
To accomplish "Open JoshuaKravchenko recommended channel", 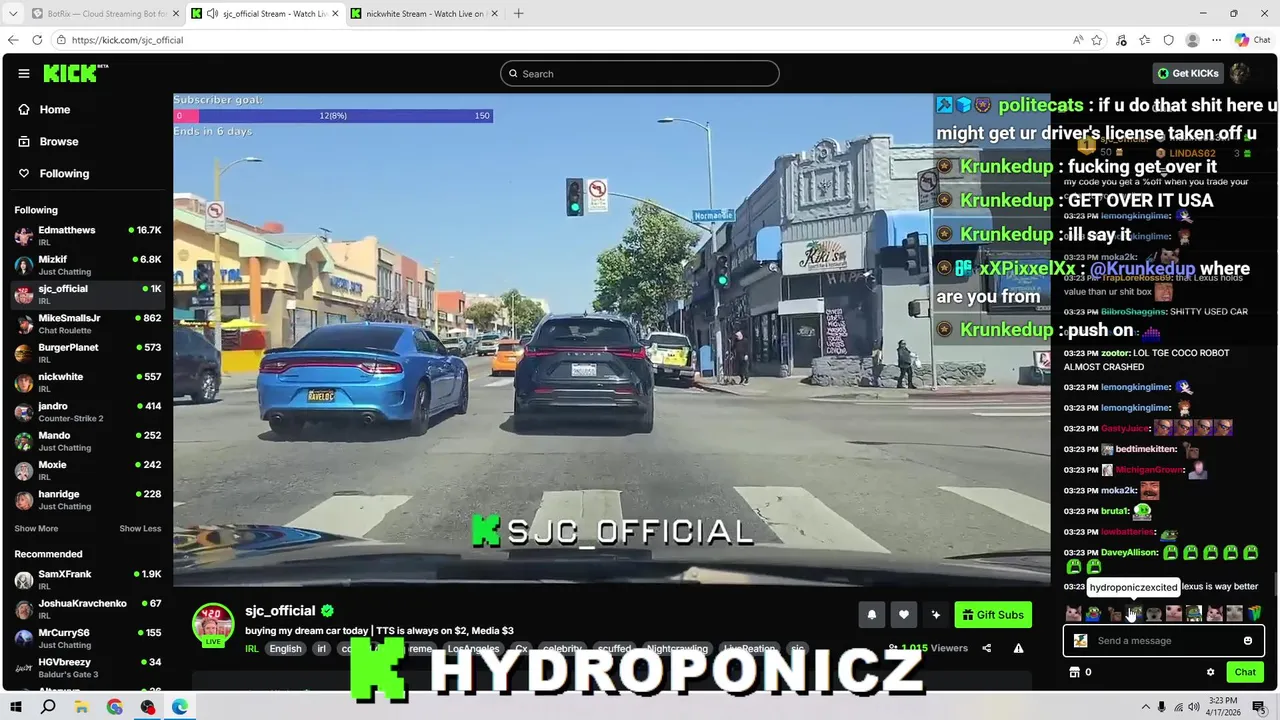I will tap(88, 609).
